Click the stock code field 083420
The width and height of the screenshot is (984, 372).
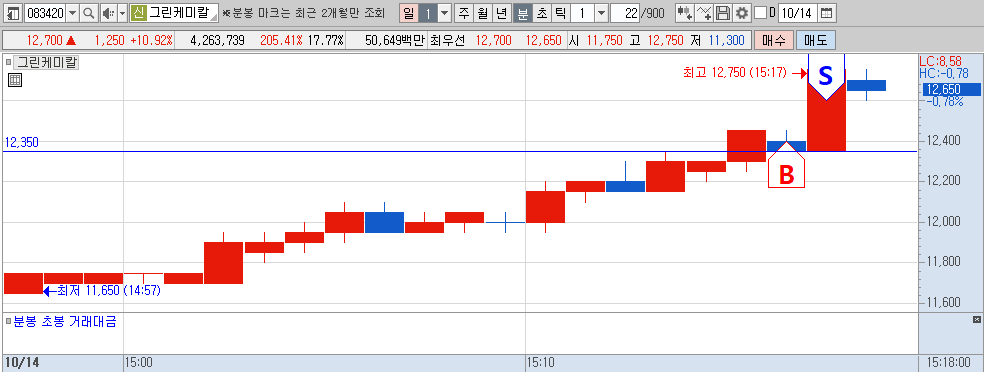click(46, 13)
